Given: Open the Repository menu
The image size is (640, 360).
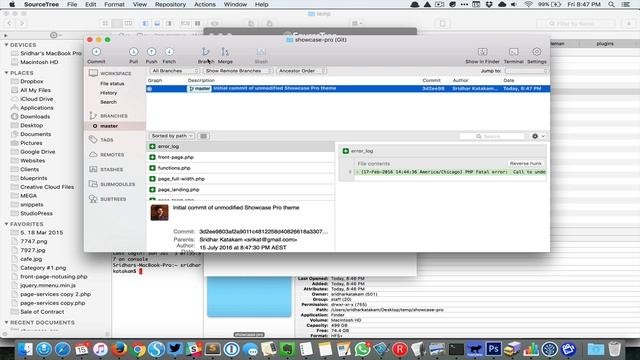Looking at the screenshot, I should [170, 4].
